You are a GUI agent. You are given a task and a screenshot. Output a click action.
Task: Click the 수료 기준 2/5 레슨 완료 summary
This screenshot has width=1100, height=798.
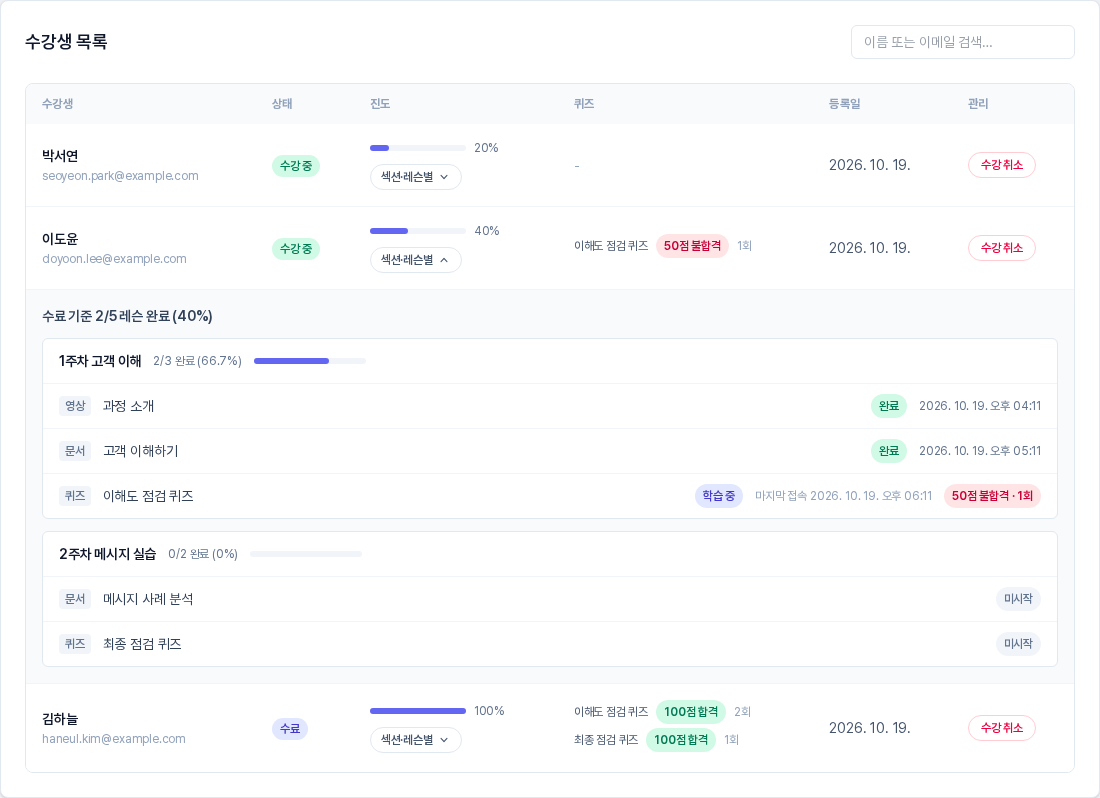point(127,316)
